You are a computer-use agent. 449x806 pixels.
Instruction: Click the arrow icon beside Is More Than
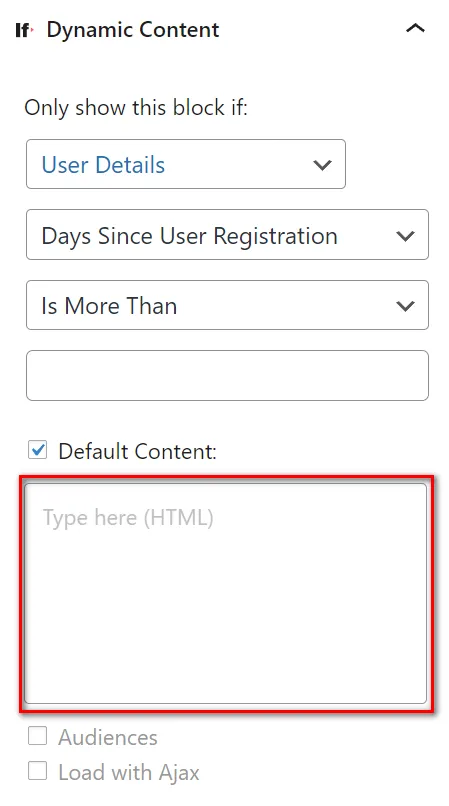(405, 306)
